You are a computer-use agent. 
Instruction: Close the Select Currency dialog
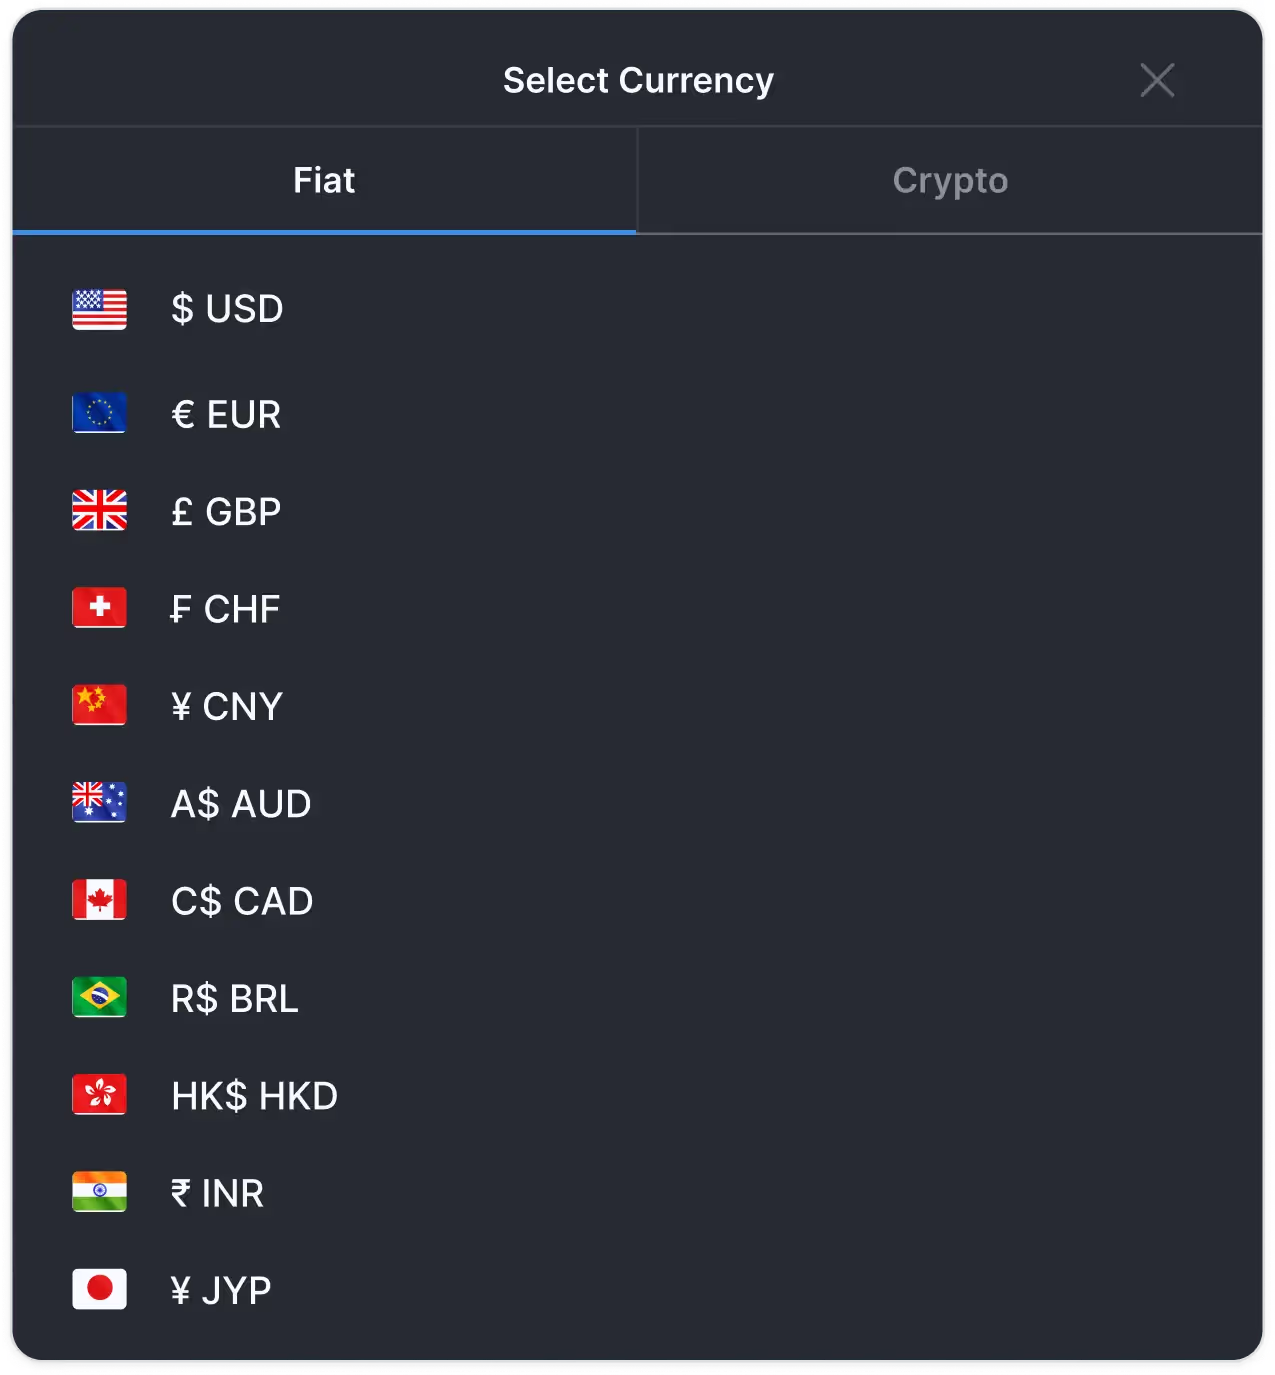[x=1157, y=80]
